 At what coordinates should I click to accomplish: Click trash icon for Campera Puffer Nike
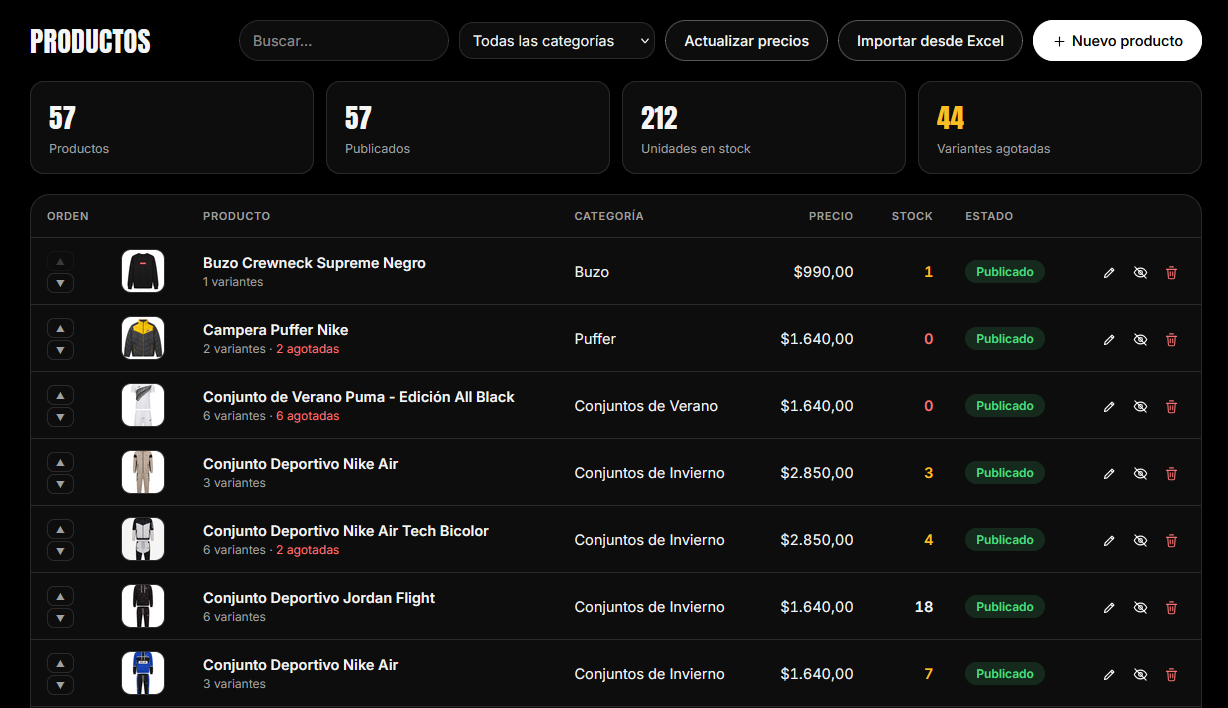[1171, 339]
